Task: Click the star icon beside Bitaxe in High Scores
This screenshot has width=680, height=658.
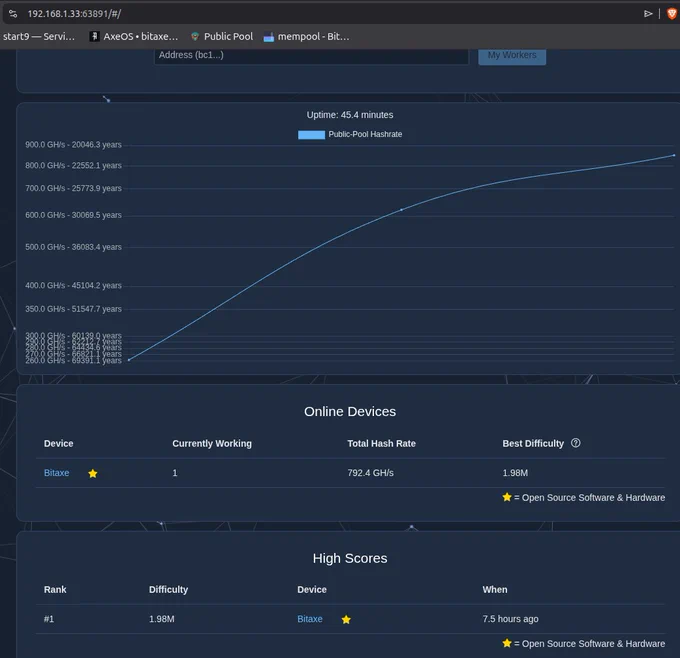Action: (346, 619)
